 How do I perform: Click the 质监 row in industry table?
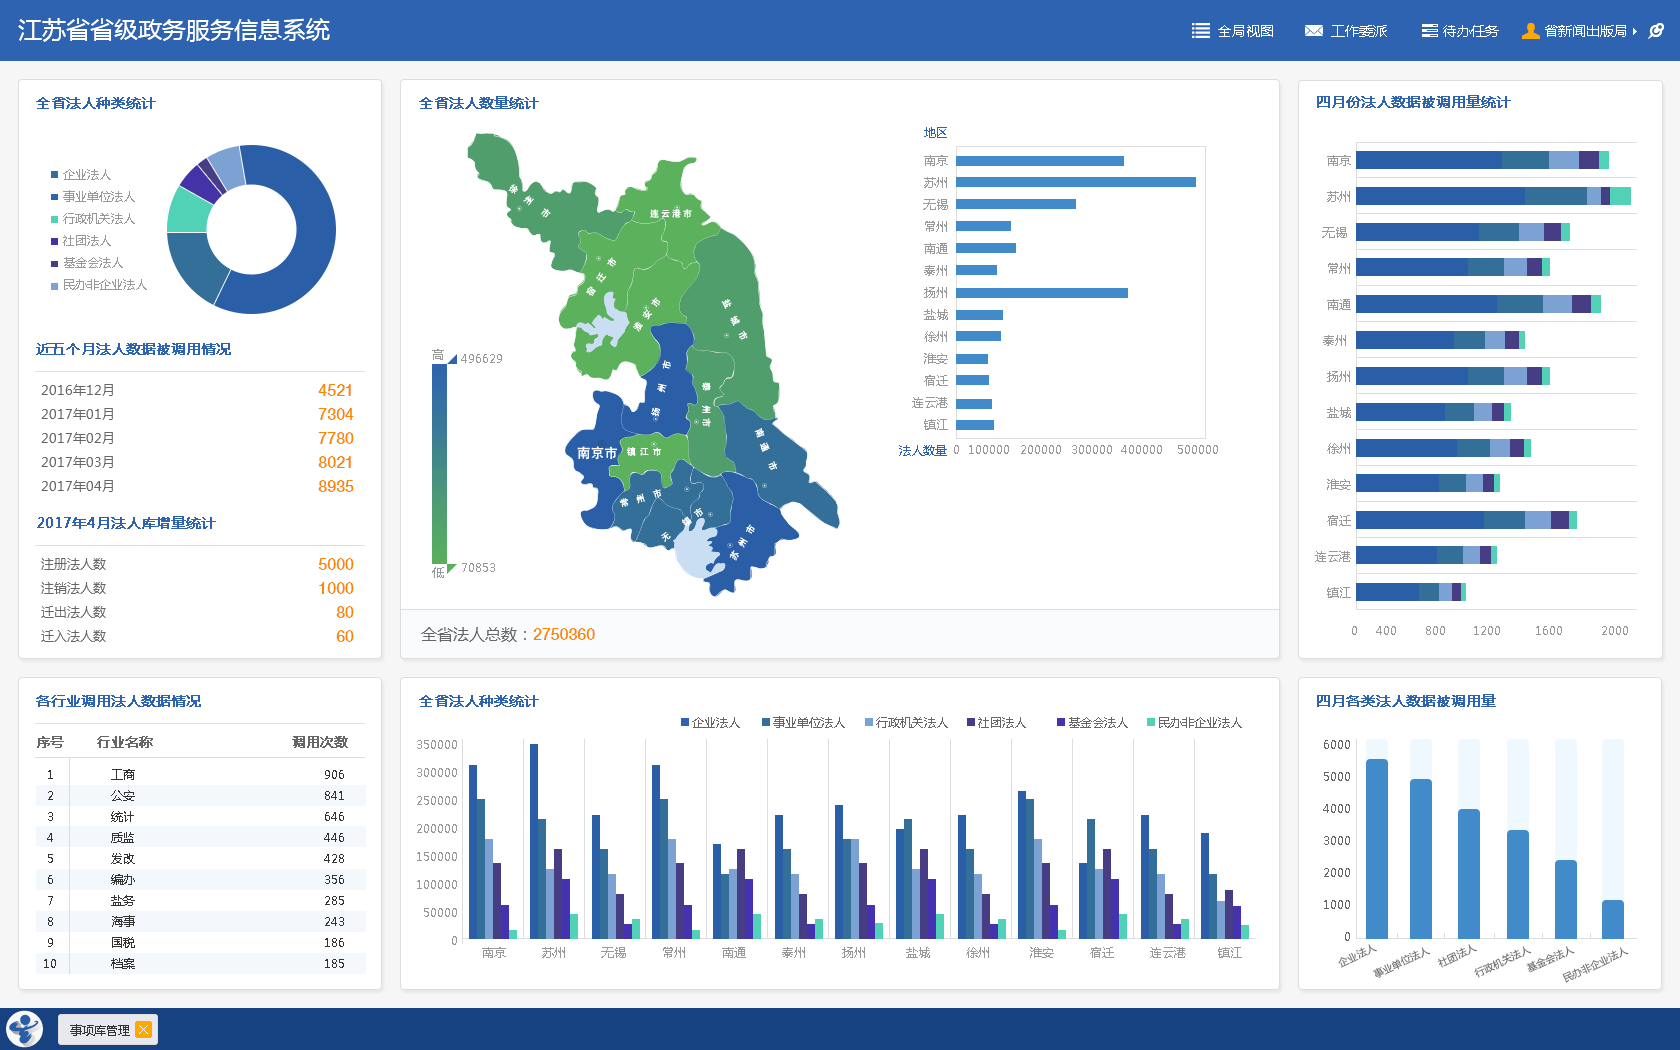(200, 838)
